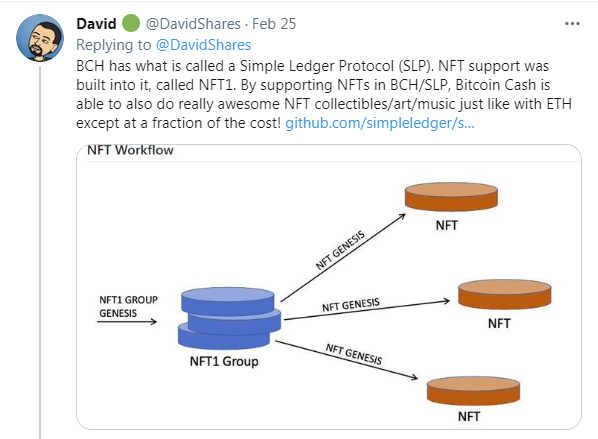
Task: Open the tweet's three-dot more options menu
Action: pos(572,24)
